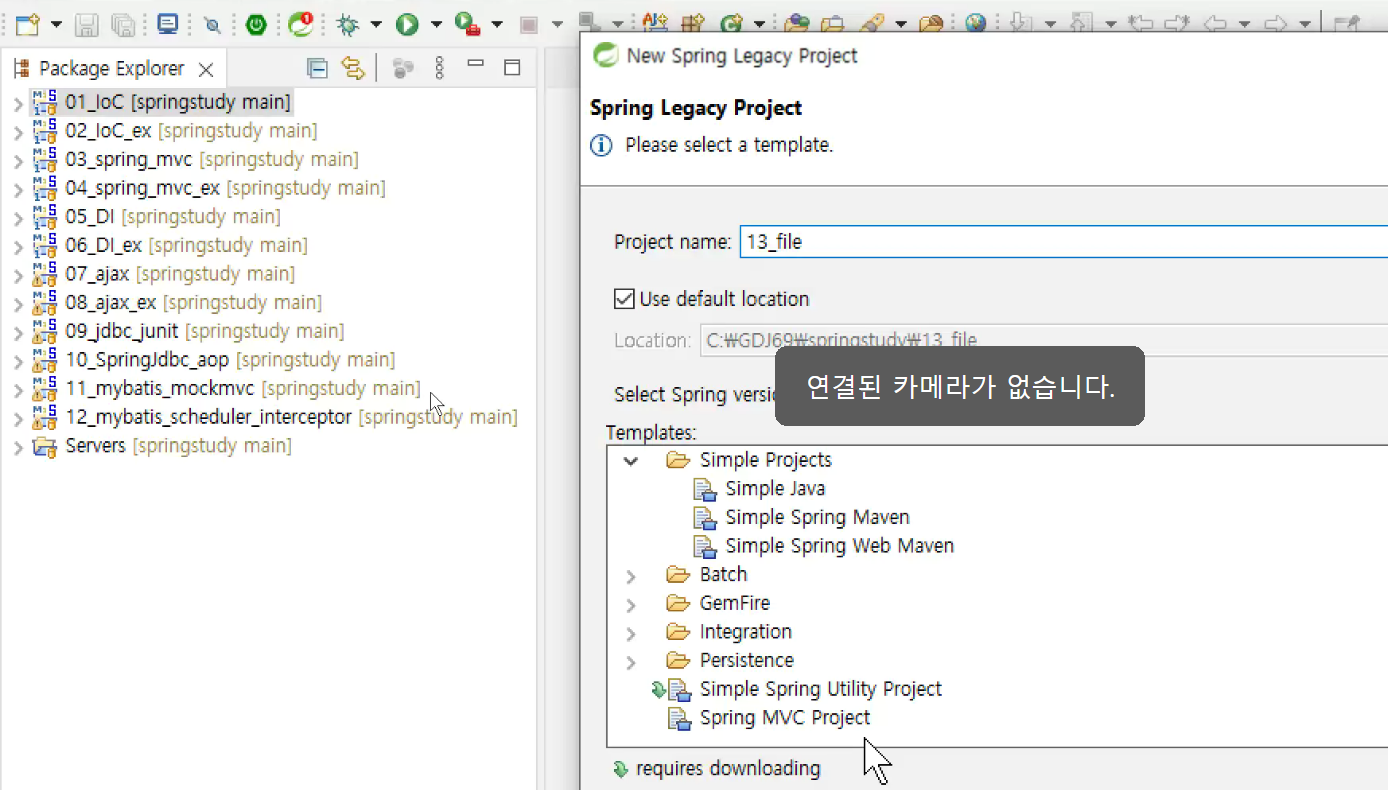Screen dimensions: 1388x790
Task: Click the Debug bug icon
Action: (x=348, y=24)
